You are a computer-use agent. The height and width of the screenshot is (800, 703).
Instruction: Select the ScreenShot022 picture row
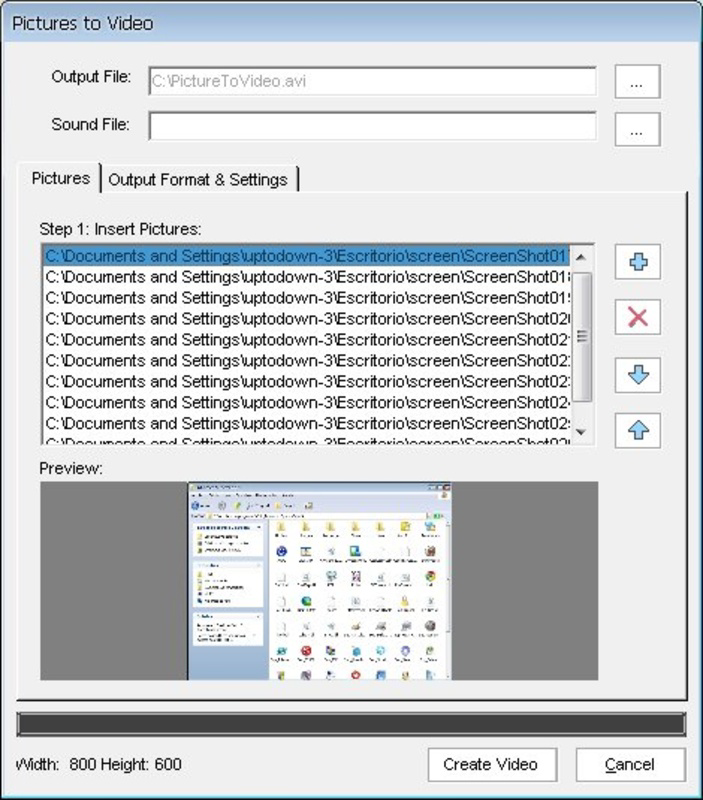click(x=307, y=360)
